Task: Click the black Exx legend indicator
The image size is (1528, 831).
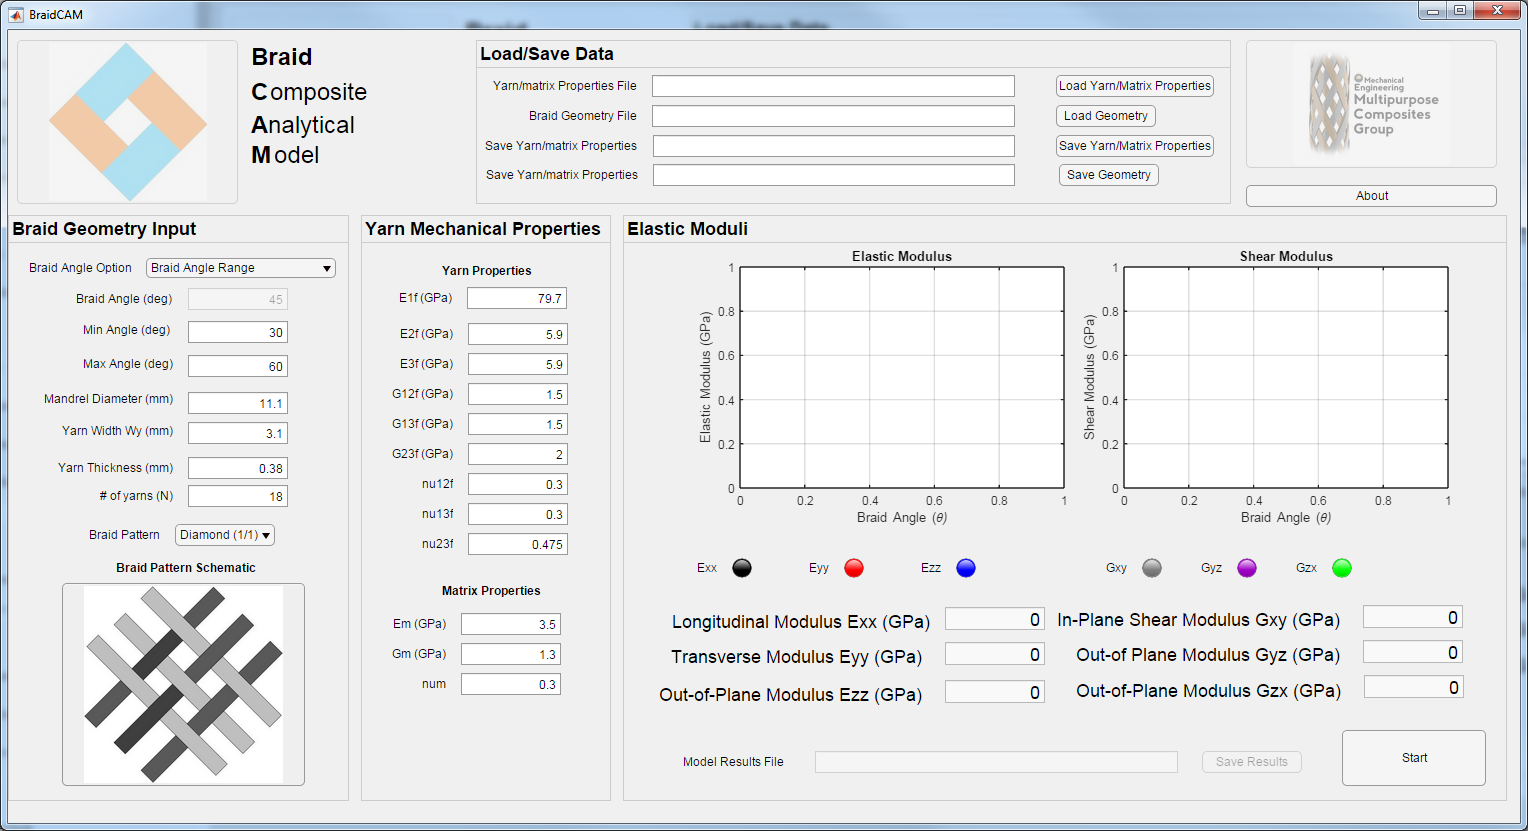Action: (742, 568)
